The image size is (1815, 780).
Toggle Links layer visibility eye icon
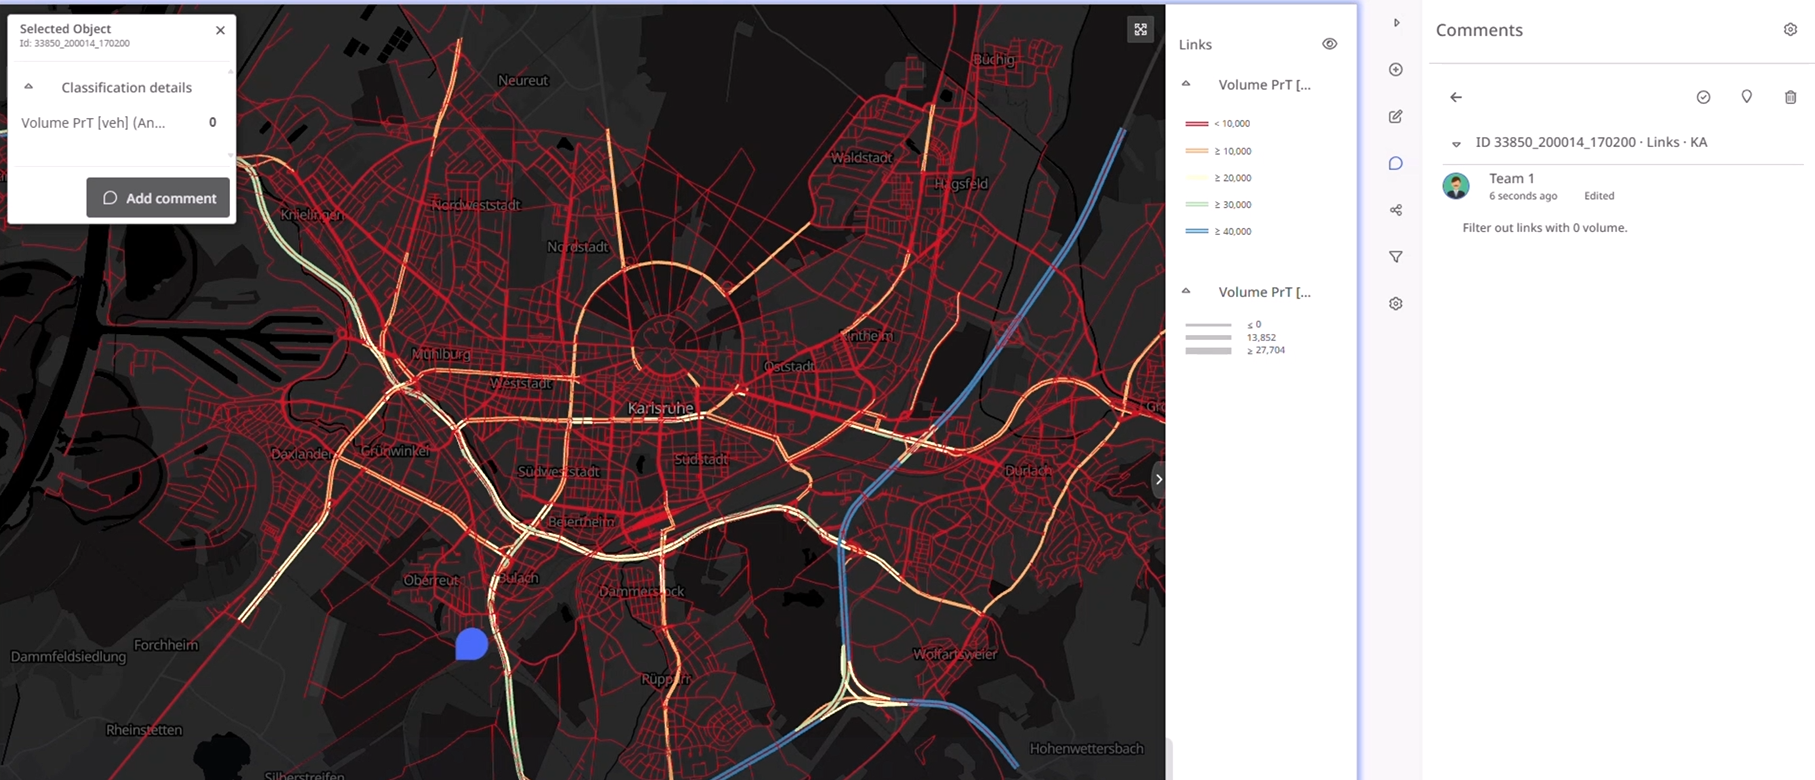(x=1329, y=44)
